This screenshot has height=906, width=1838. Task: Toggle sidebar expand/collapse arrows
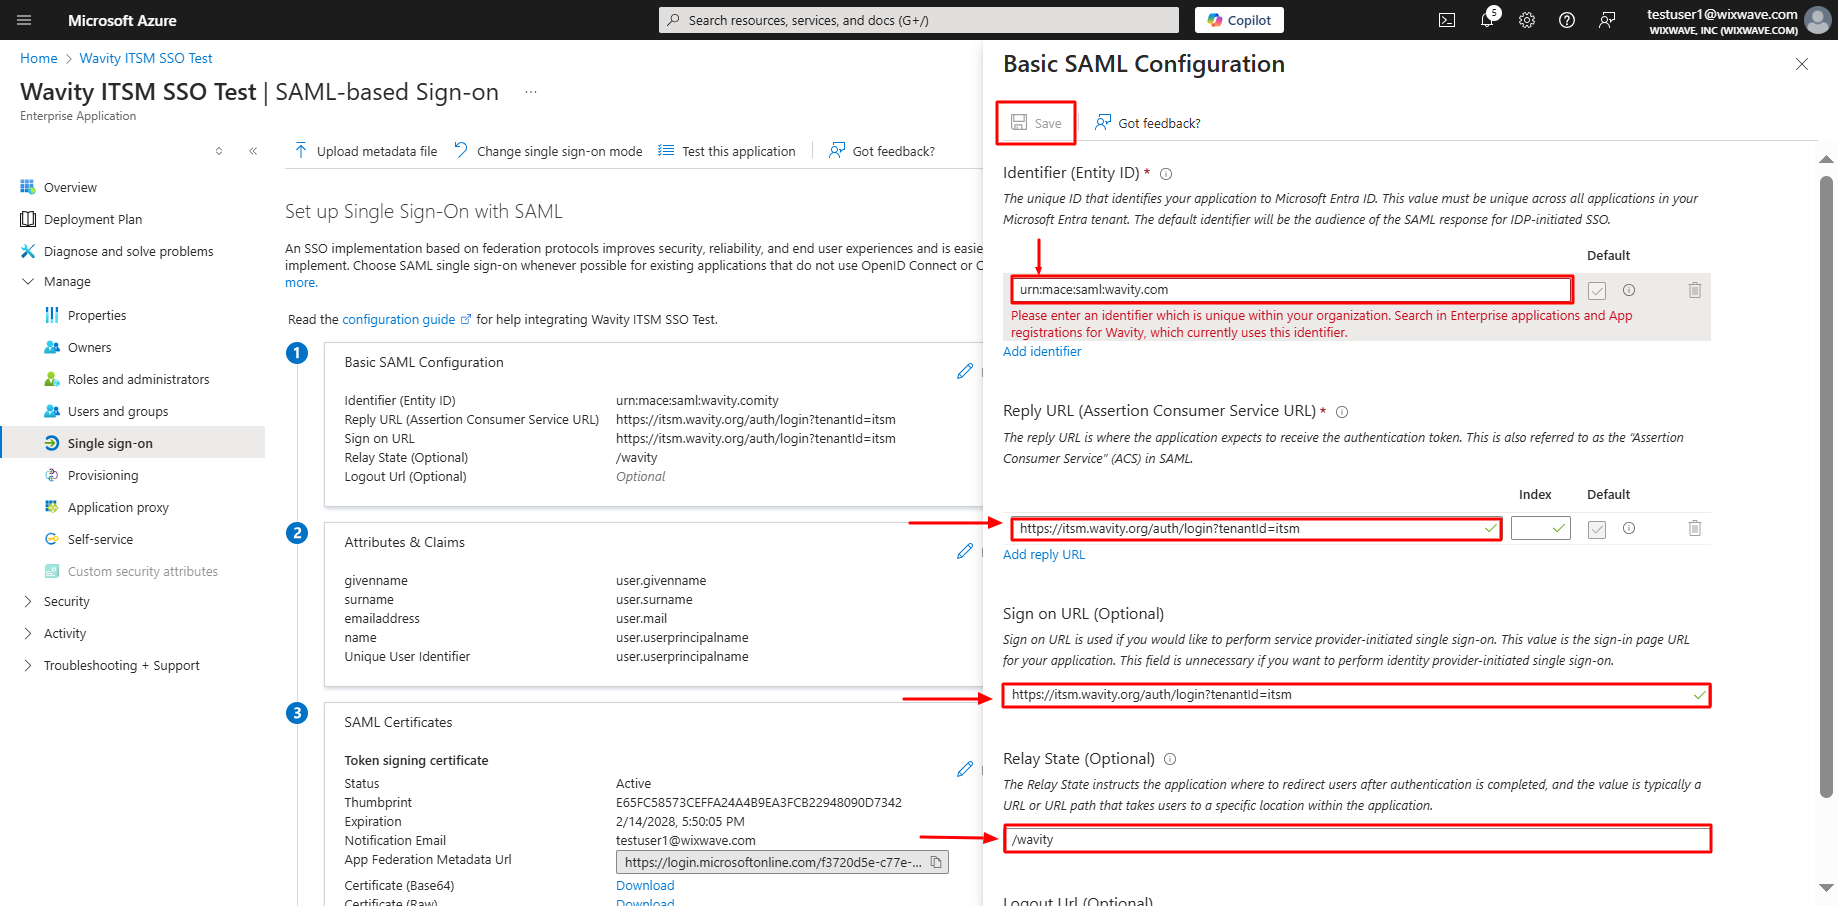(x=219, y=151)
